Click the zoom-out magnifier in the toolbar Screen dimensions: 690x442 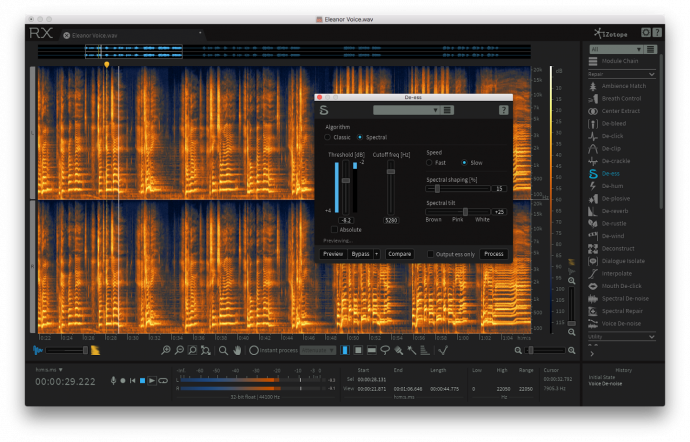tap(179, 350)
